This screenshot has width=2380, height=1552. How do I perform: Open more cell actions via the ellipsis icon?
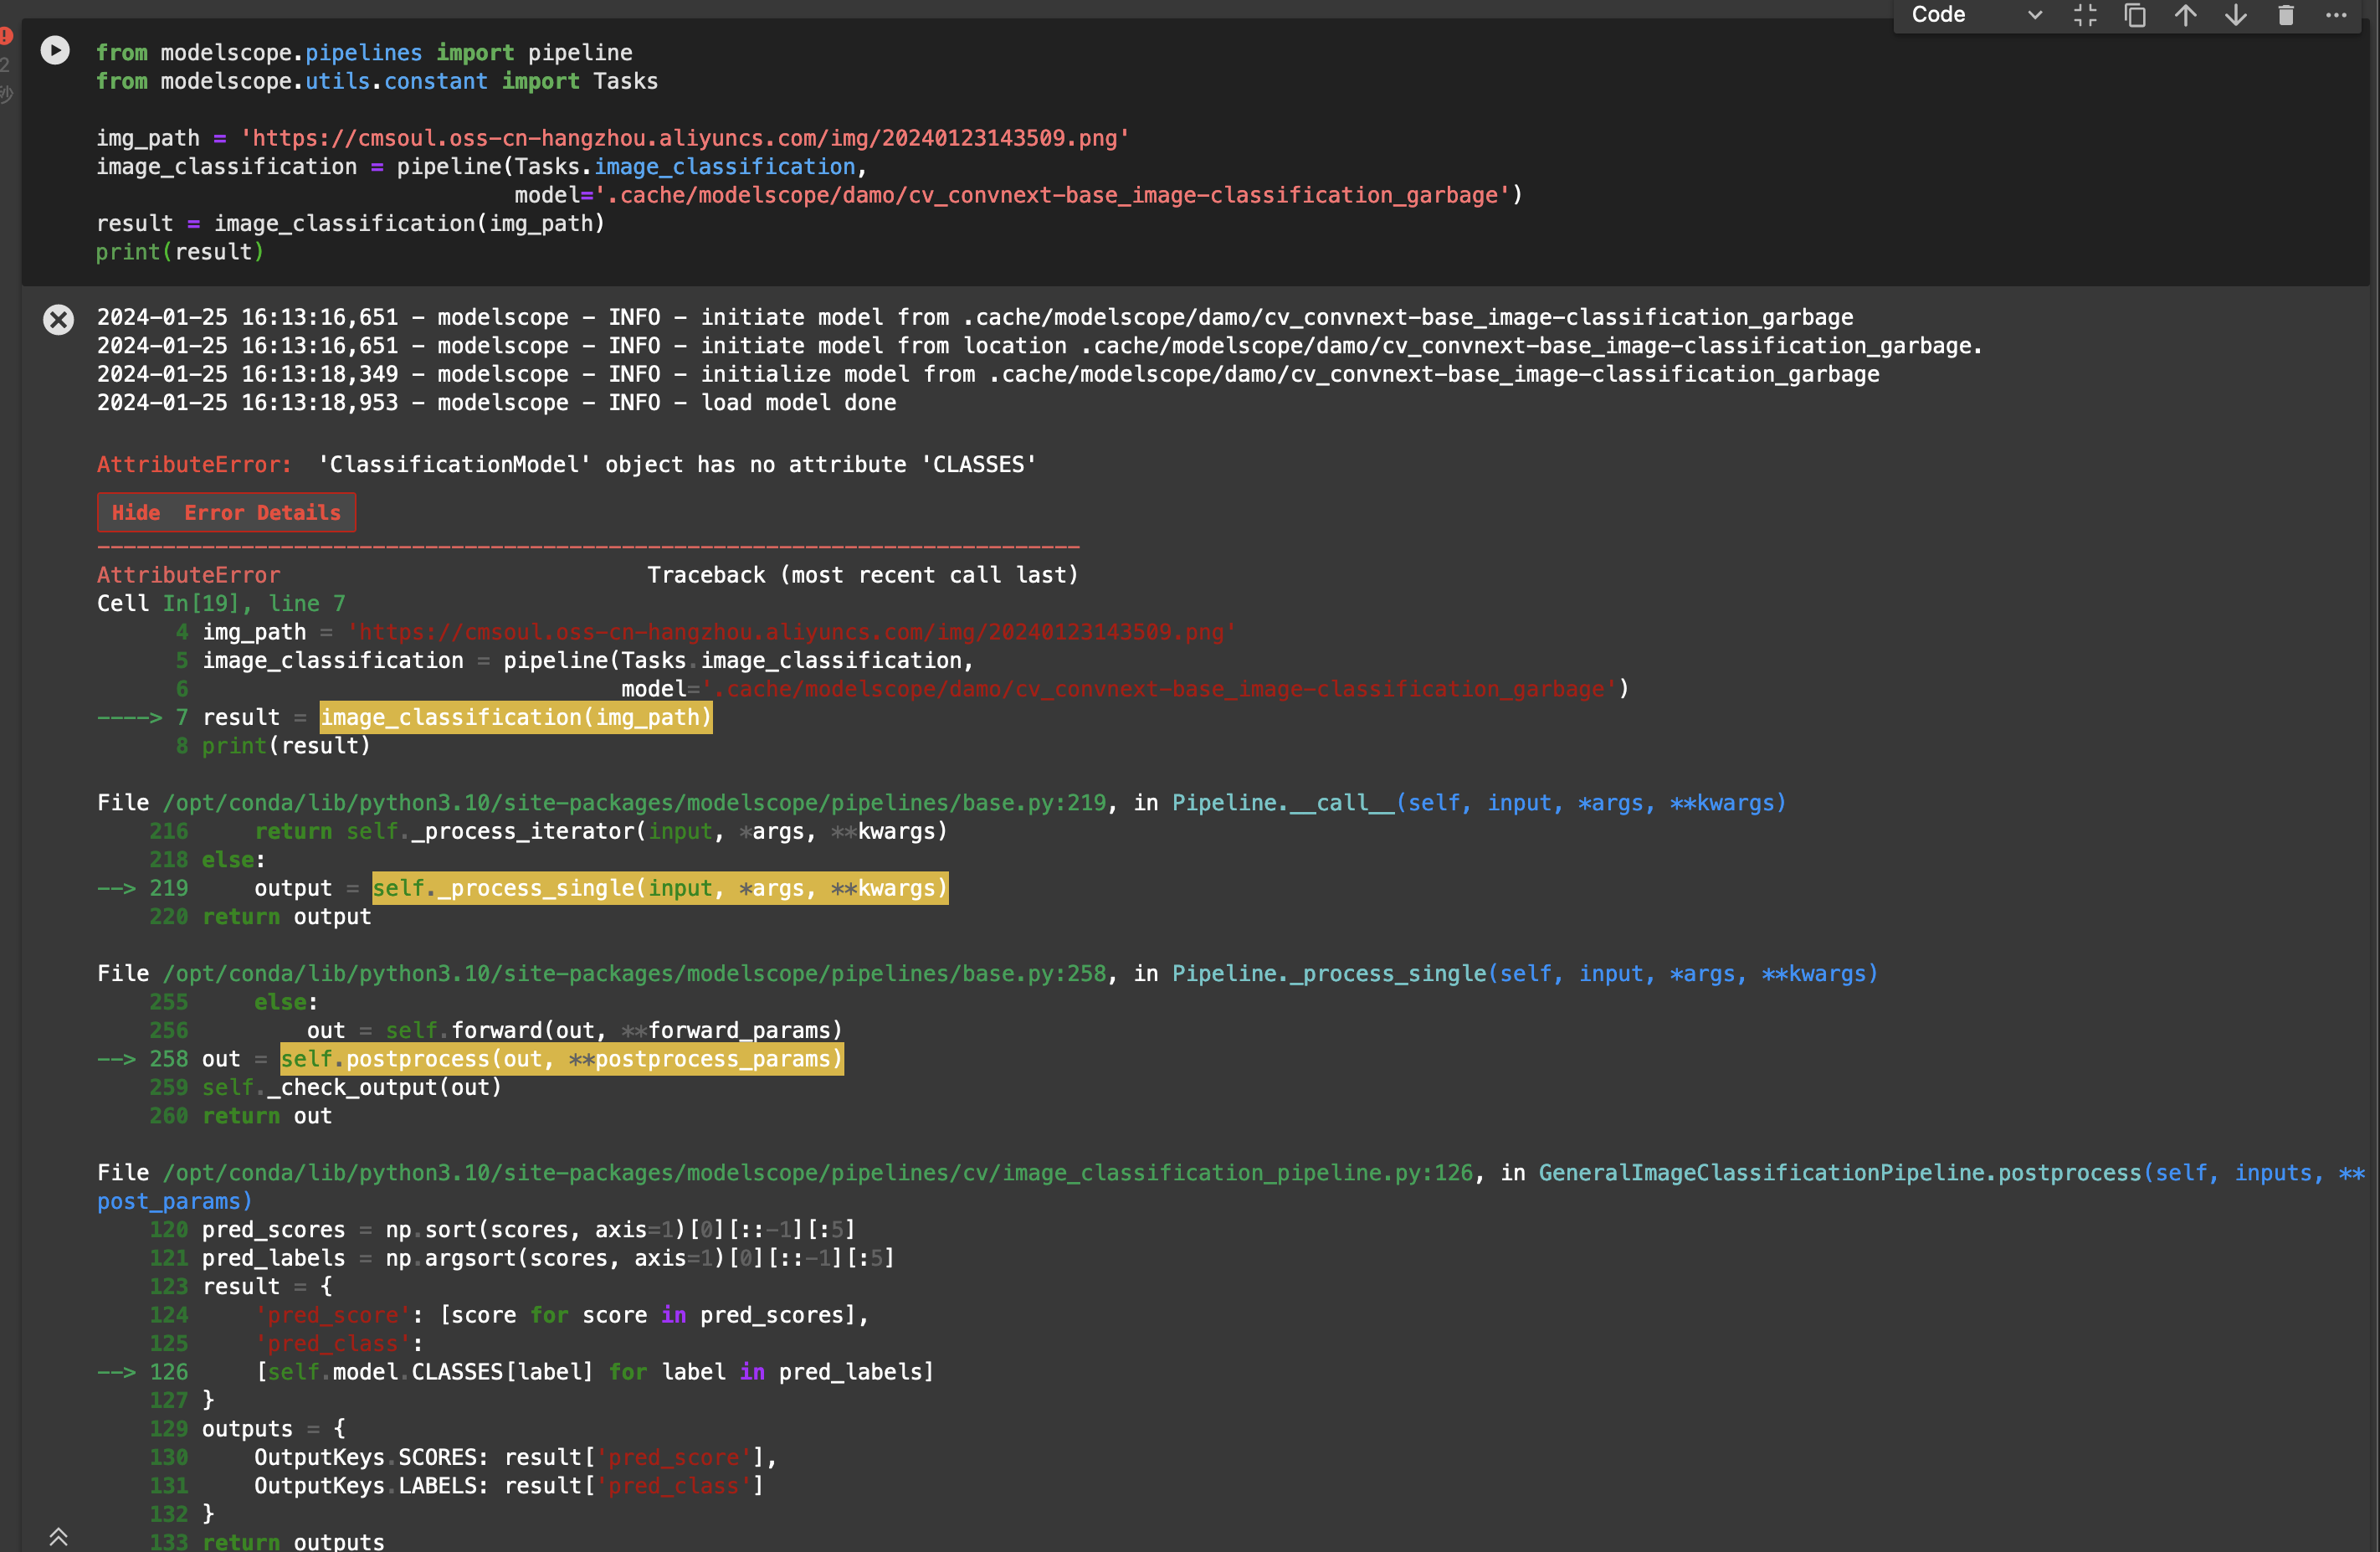click(2336, 15)
